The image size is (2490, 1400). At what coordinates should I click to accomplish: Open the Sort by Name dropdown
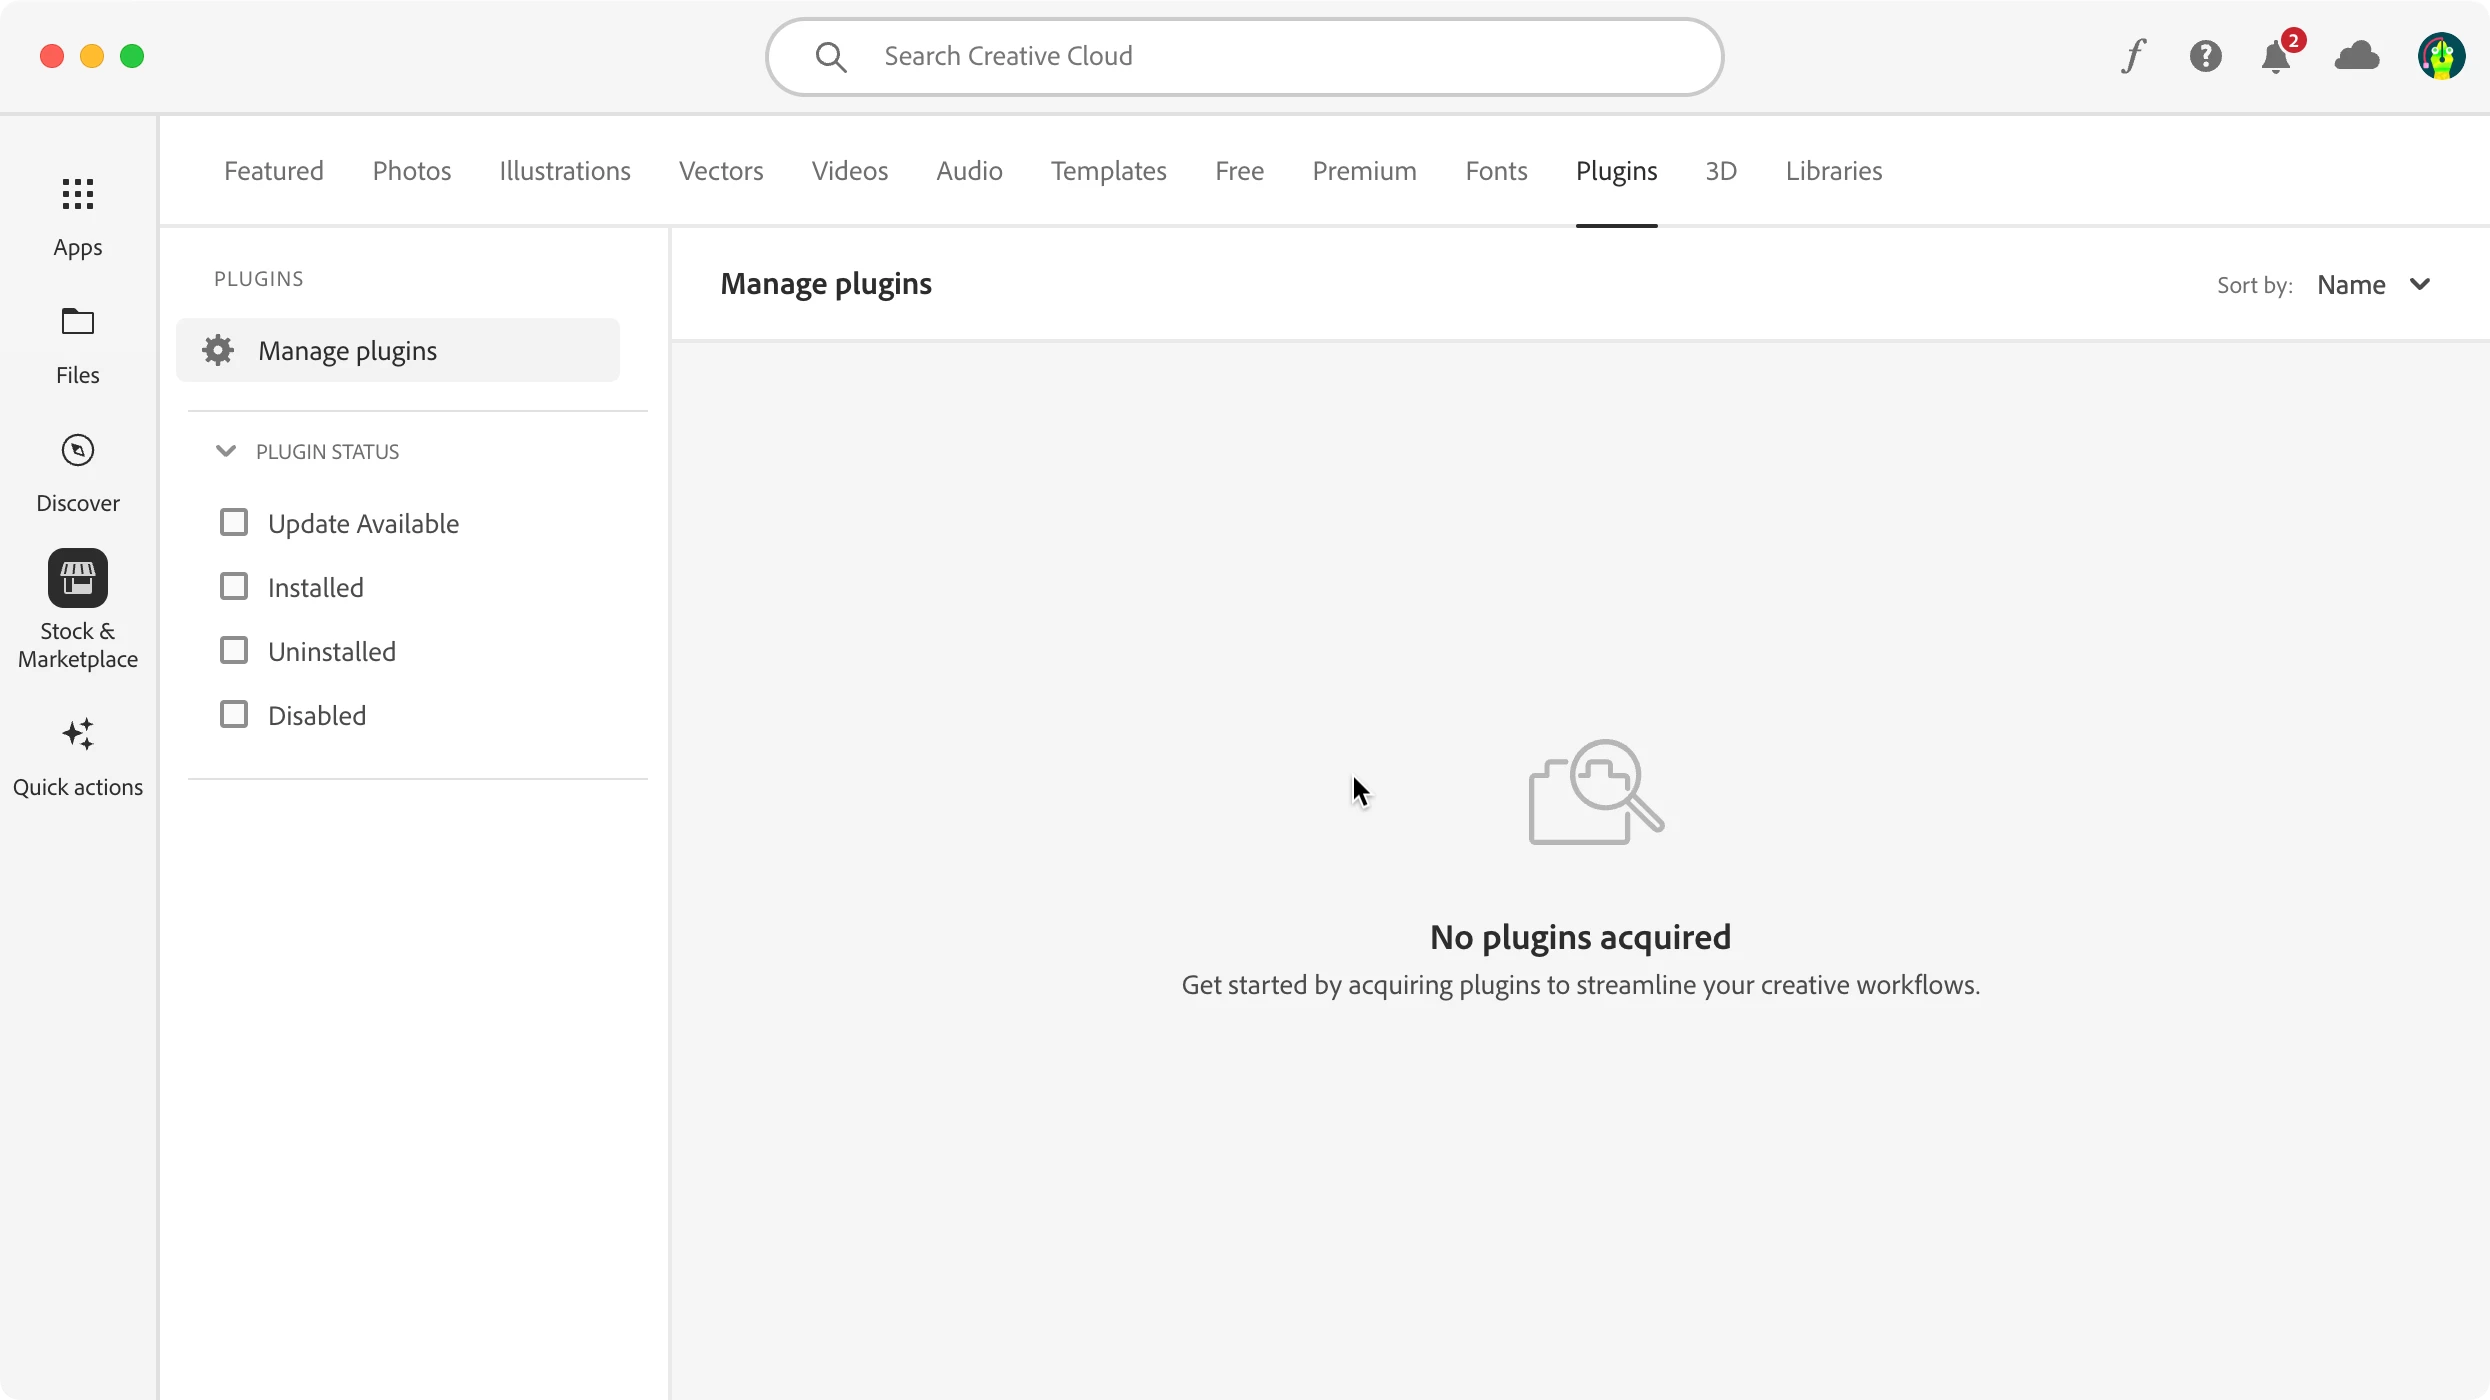pyautogui.click(x=2373, y=285)
